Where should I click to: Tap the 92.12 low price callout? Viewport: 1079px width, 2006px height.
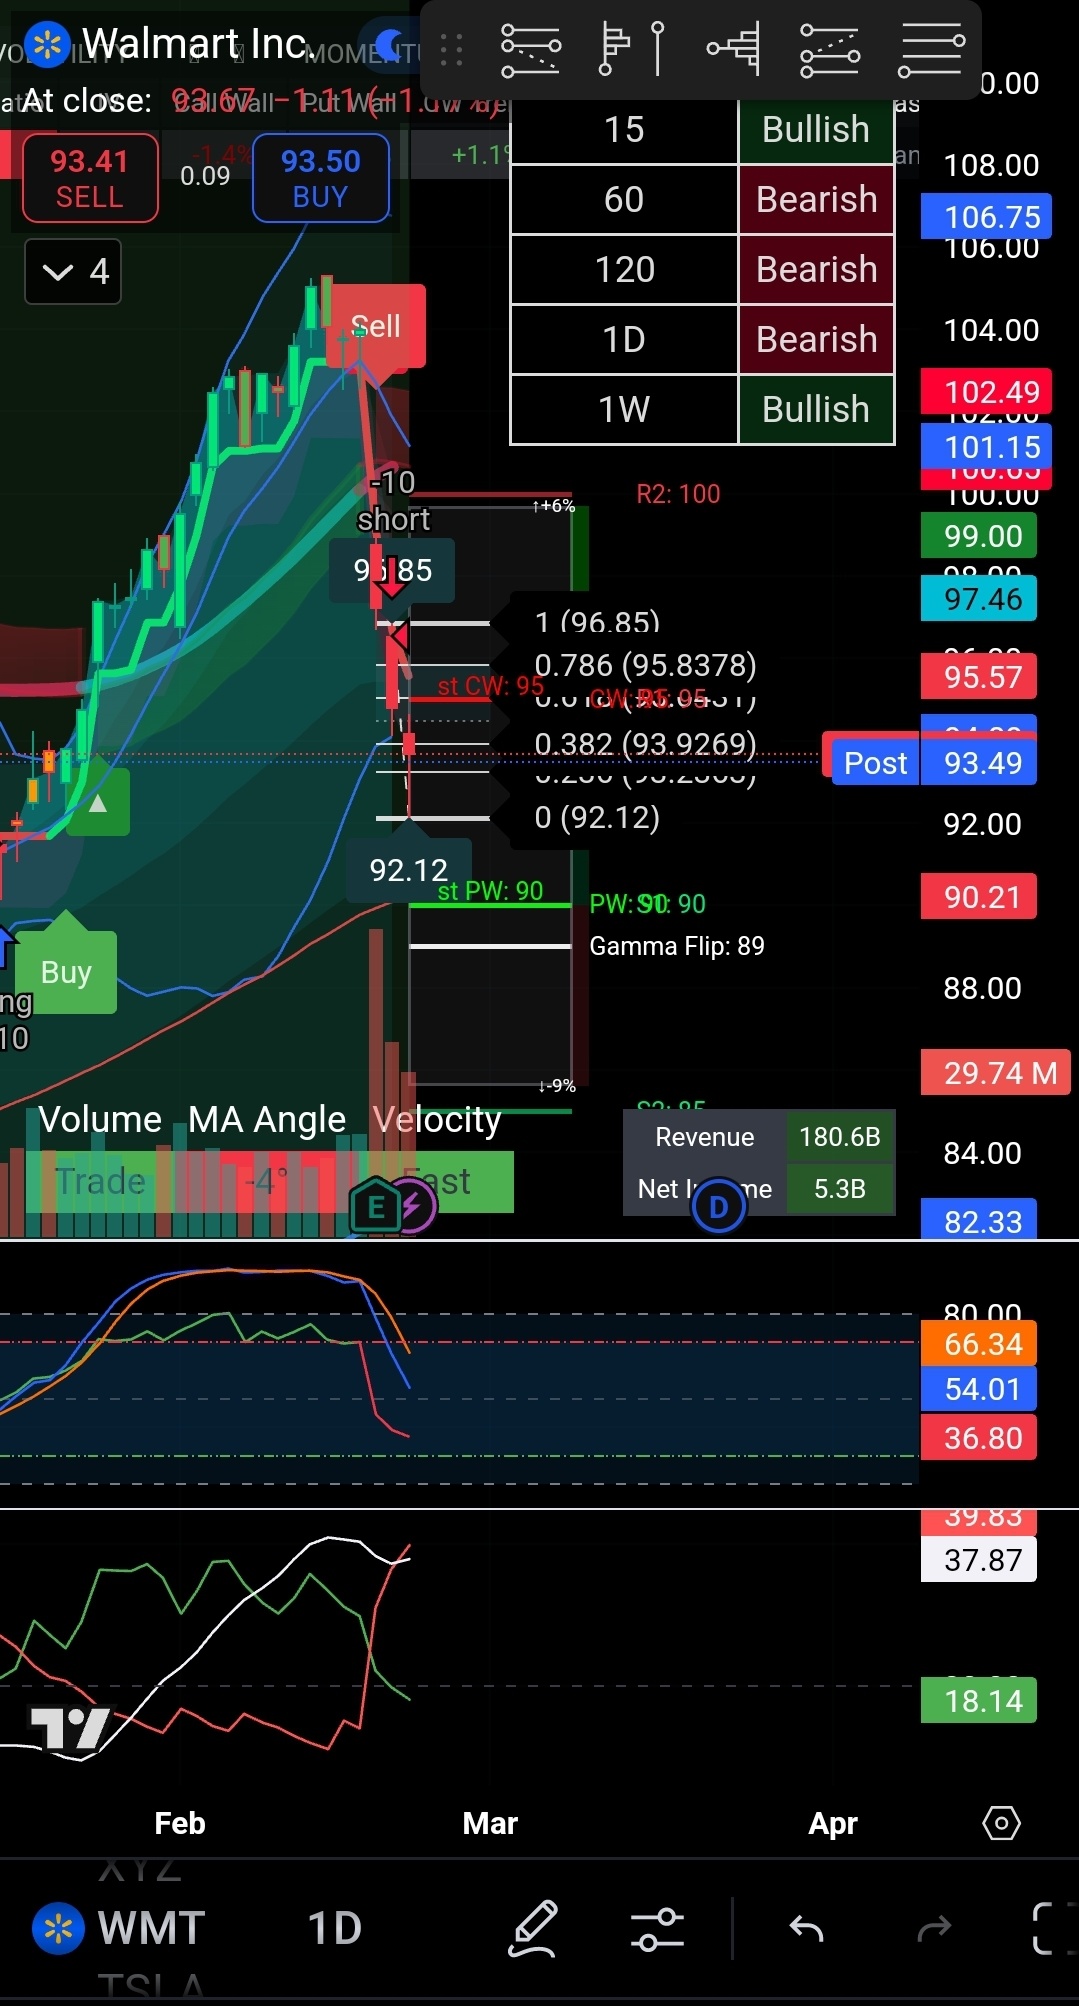(408, 870)
